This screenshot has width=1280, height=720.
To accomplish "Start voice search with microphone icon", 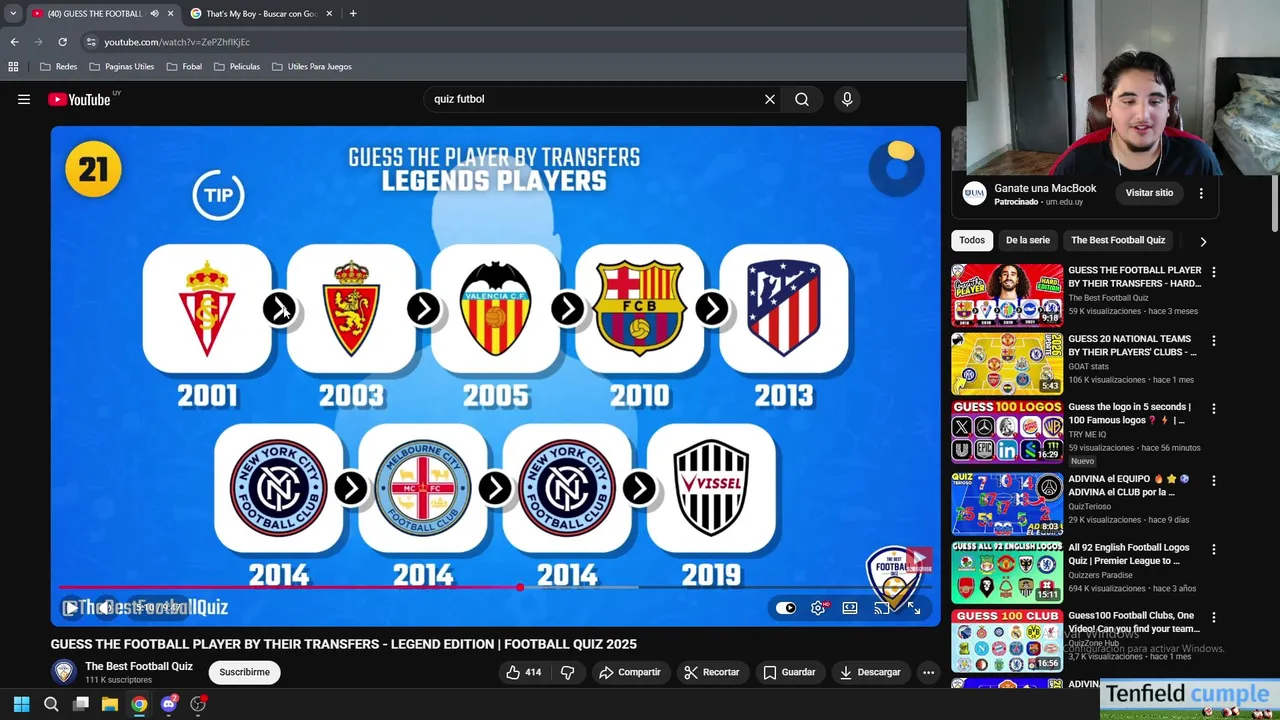I will (x=847, y=99).
